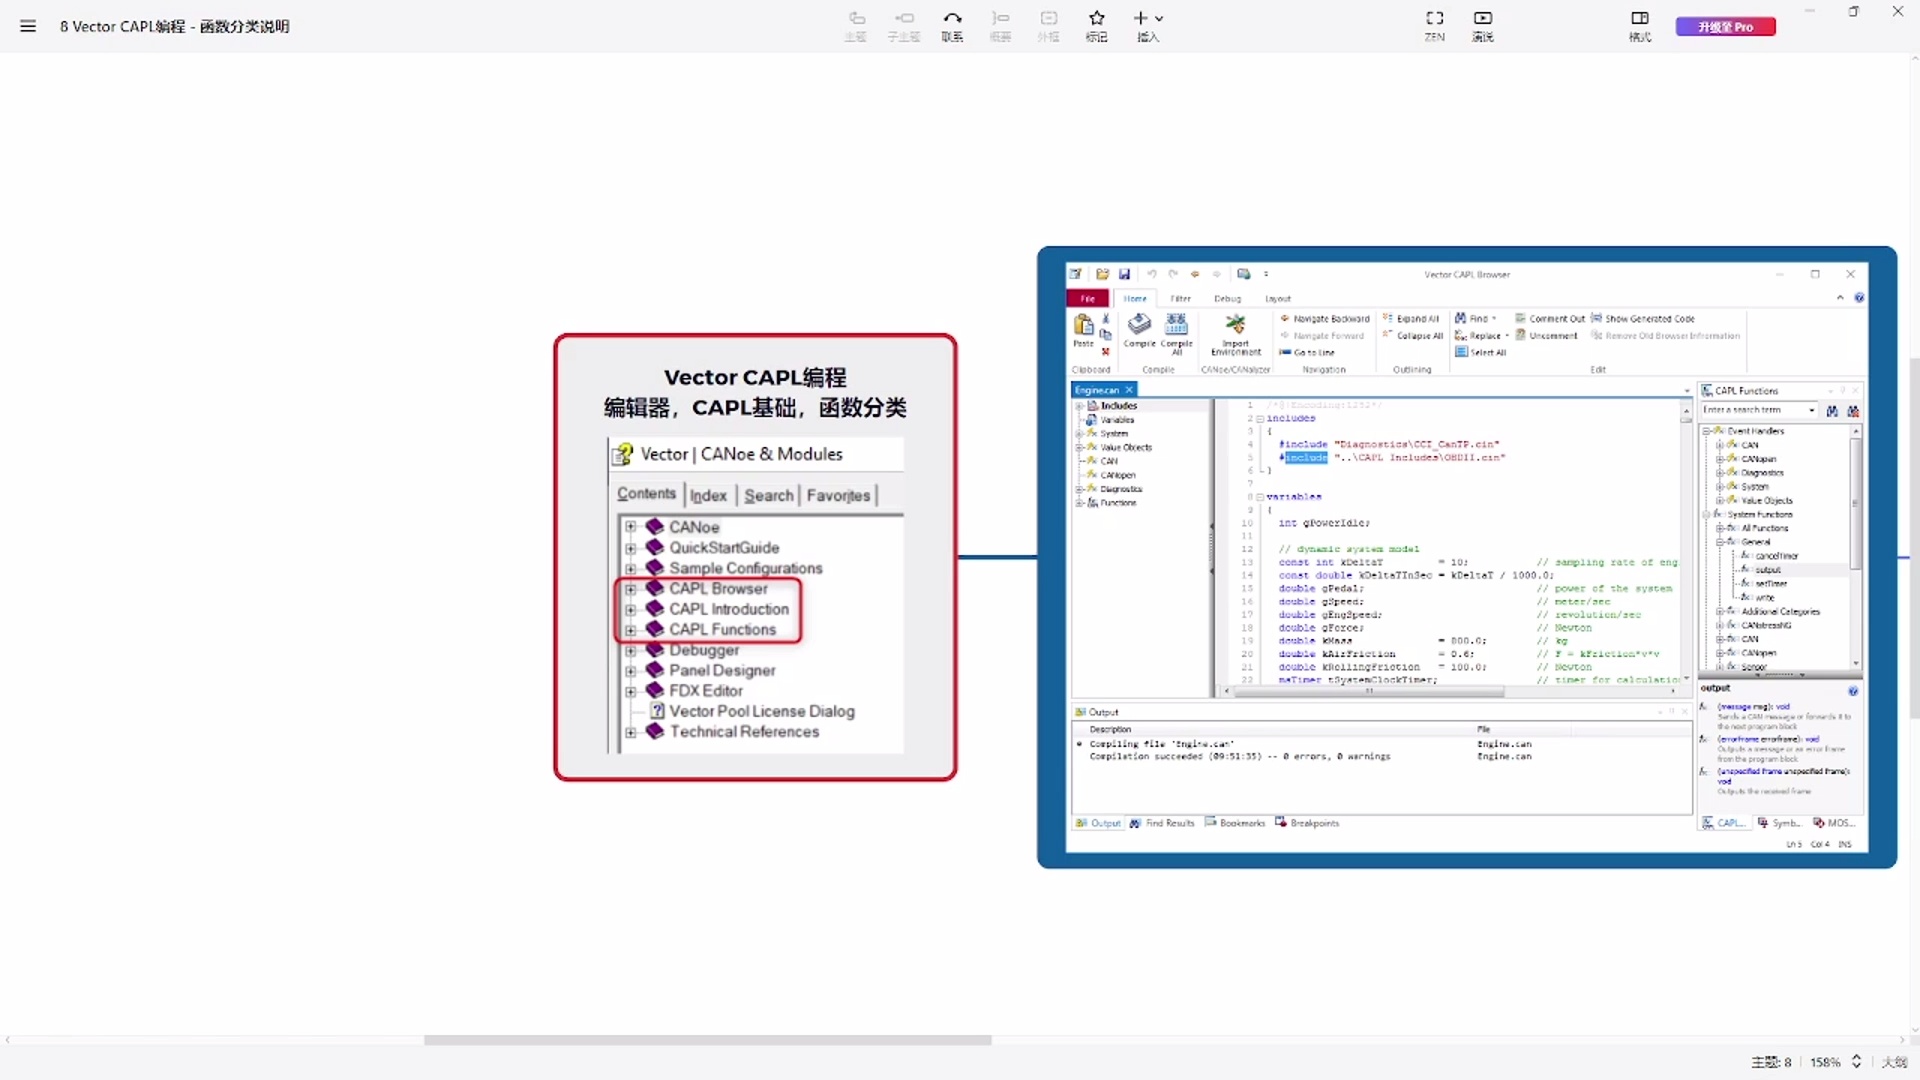Open the hamburger main menu
The width and height of the screenshot is (1920, 1080).
(28, 27)
